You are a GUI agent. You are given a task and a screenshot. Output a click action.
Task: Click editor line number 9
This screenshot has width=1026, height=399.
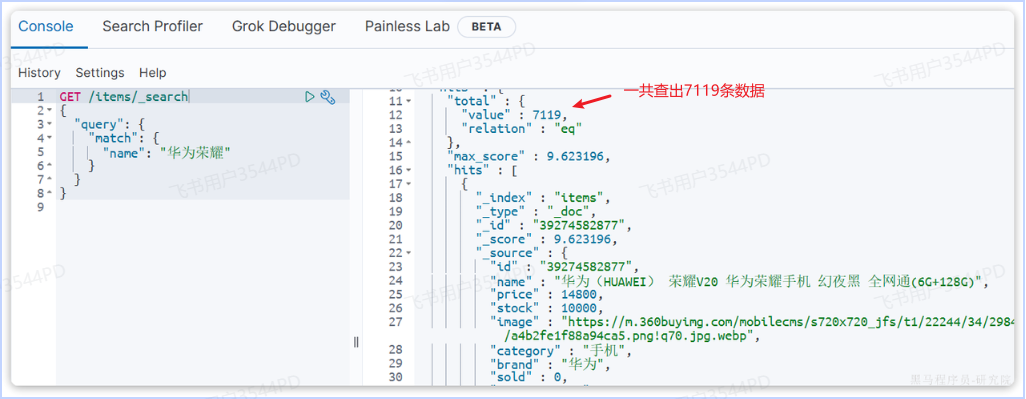pyautogui.click(x=41, y=207)
